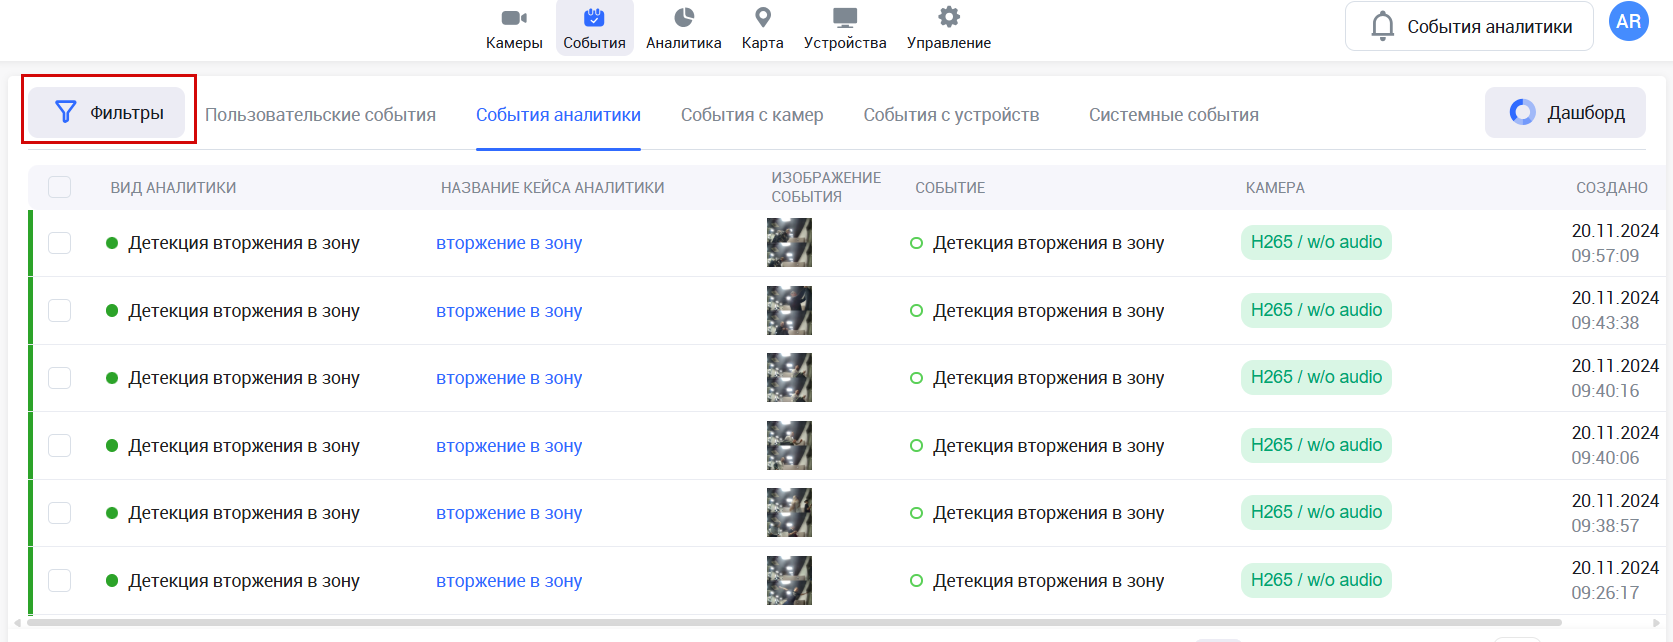Open Управление gear icon
Image resolution: width=1673 pixels, height=642 pixels.
point(948,18)
